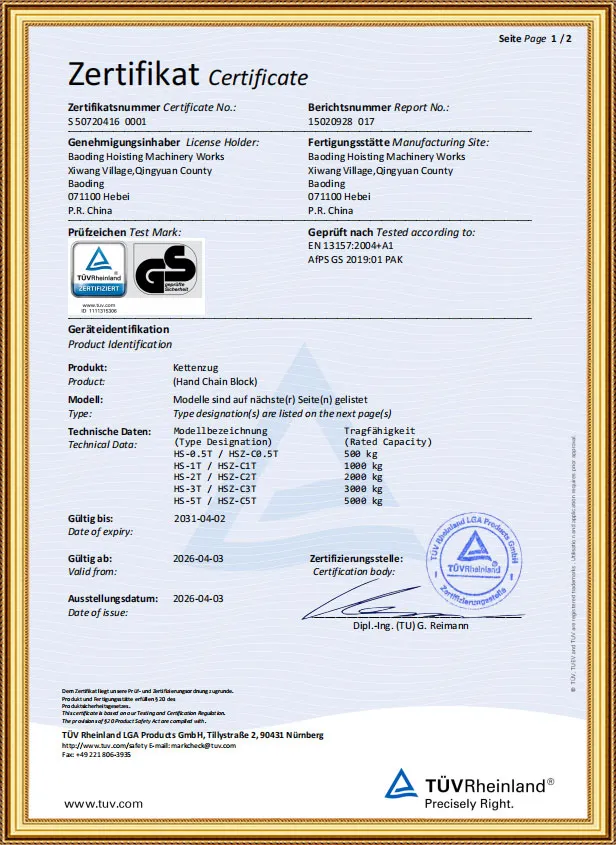Click the Prüfzeichen Test Mark label
616x845 pixels.
pos(124,232)
